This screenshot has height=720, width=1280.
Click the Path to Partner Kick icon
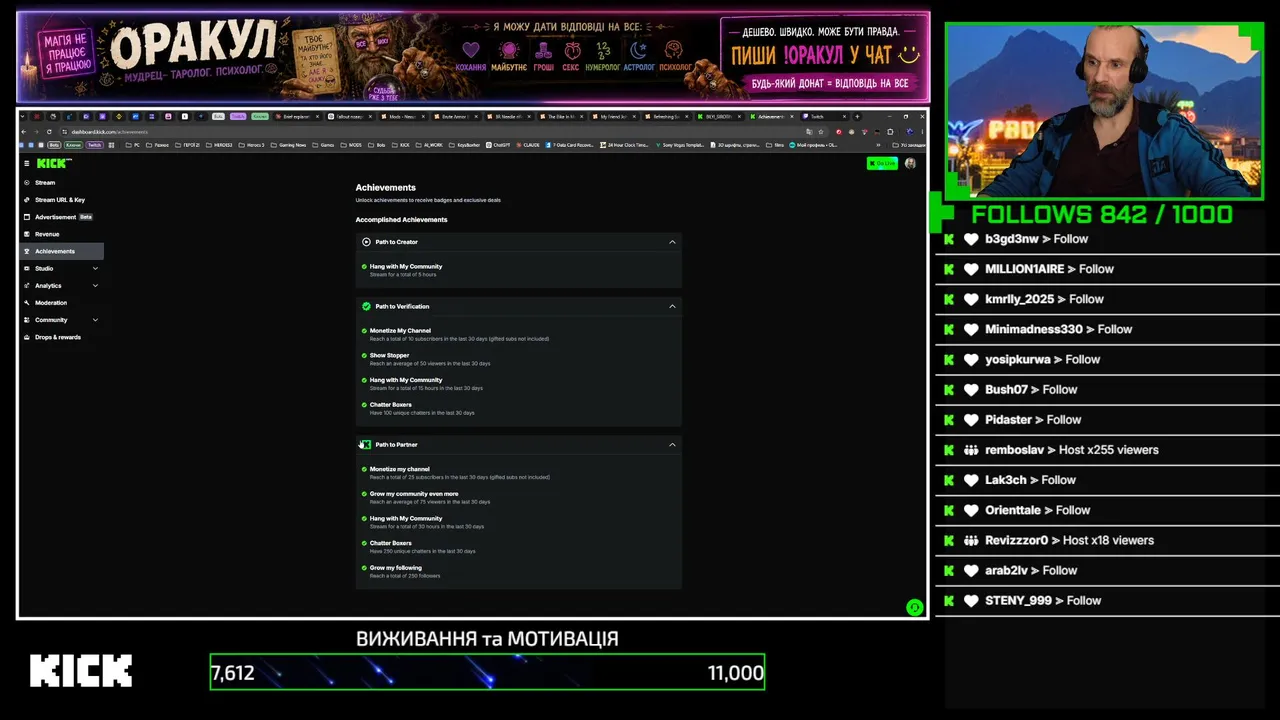(x=366, y=444)
